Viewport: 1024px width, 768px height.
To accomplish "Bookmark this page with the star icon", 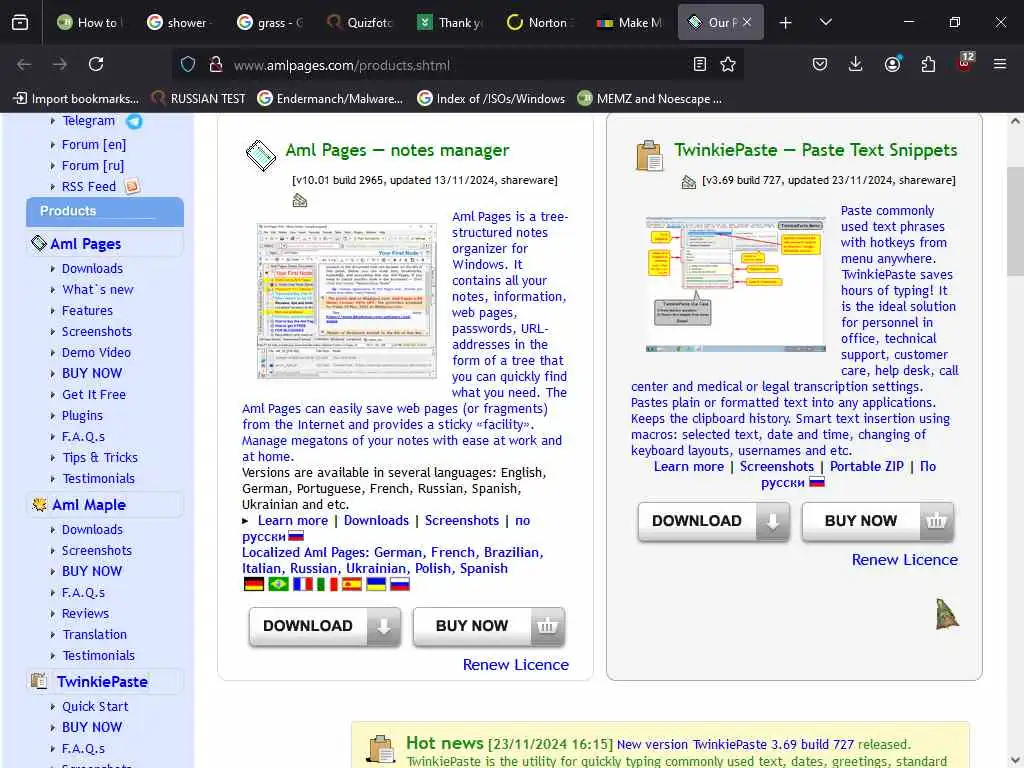I will pyautogui.click(x=728, y=64).
